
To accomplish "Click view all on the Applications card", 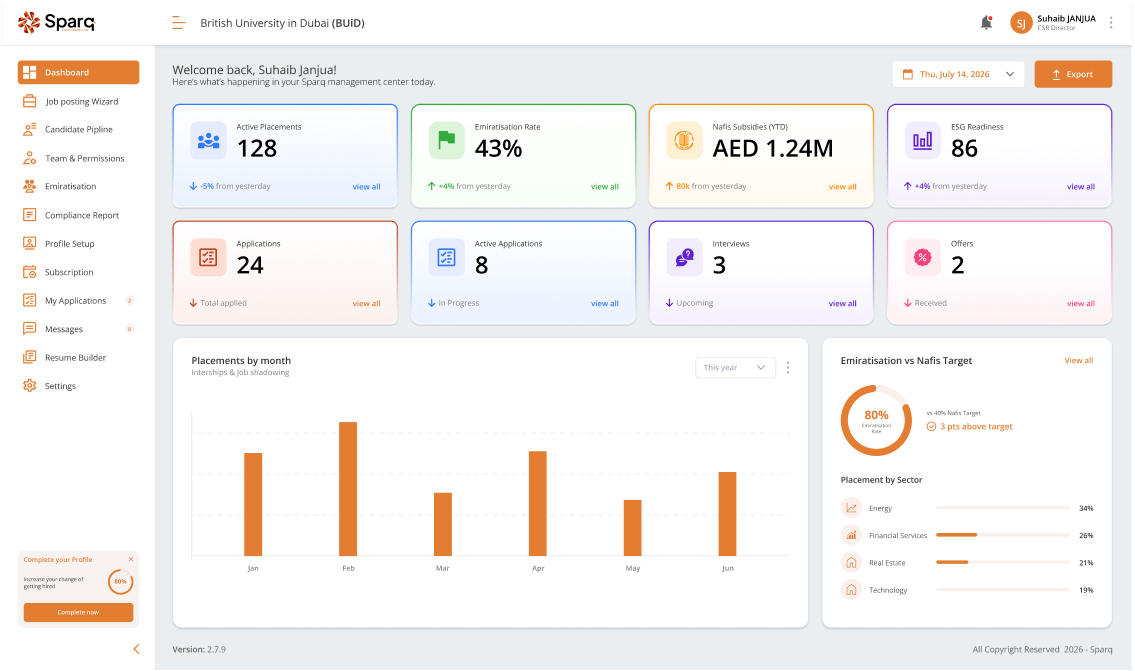I will [x=366, y=304].
